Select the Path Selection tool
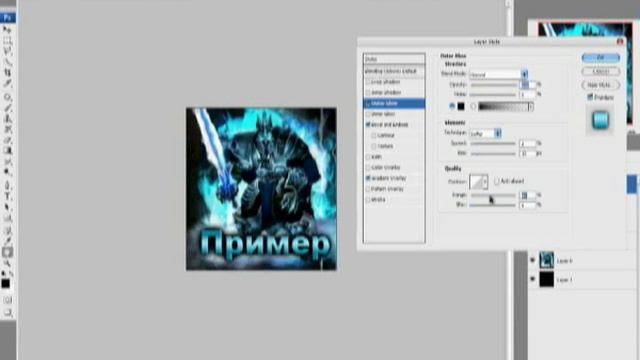Viewport: 640px width, 360px height. (x=7, y=207)
